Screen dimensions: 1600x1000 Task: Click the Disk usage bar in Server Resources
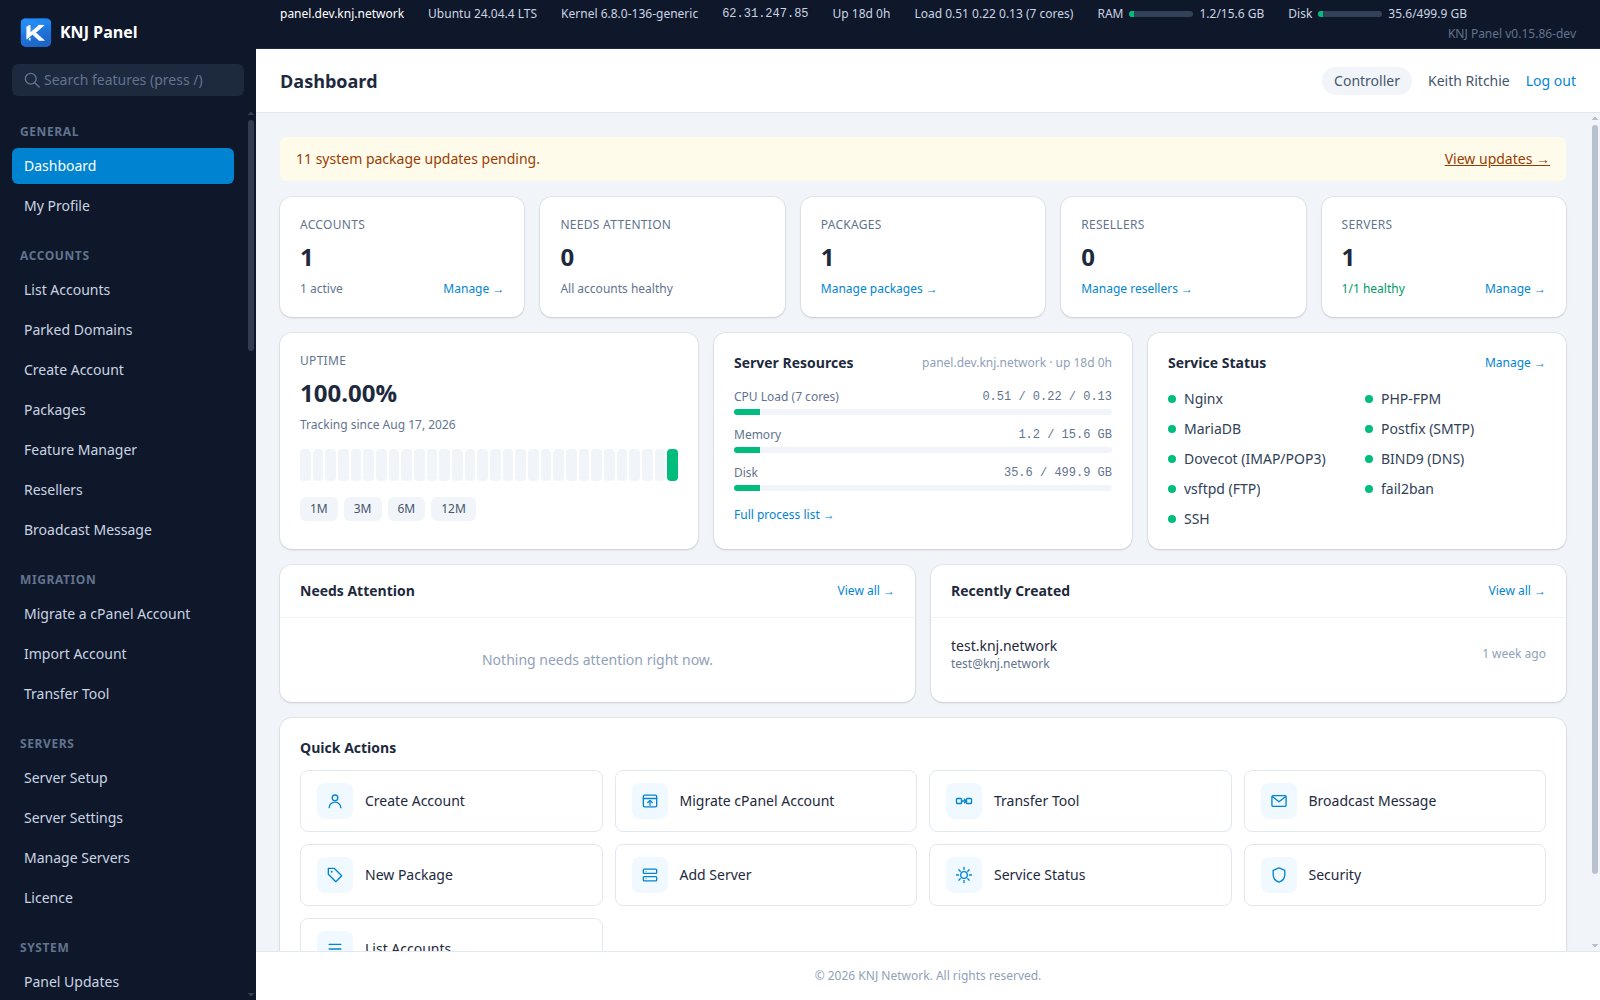pyautogui.click(x=923, y=488)
